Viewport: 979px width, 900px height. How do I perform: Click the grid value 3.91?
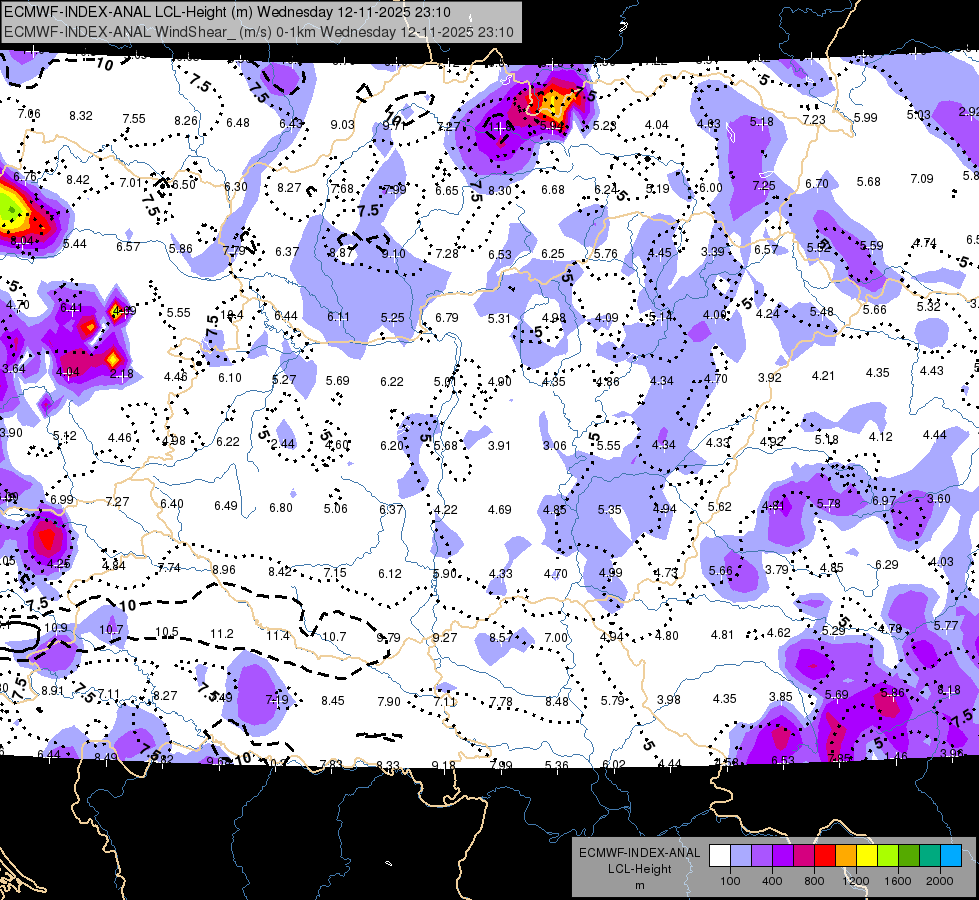(499, 445)
